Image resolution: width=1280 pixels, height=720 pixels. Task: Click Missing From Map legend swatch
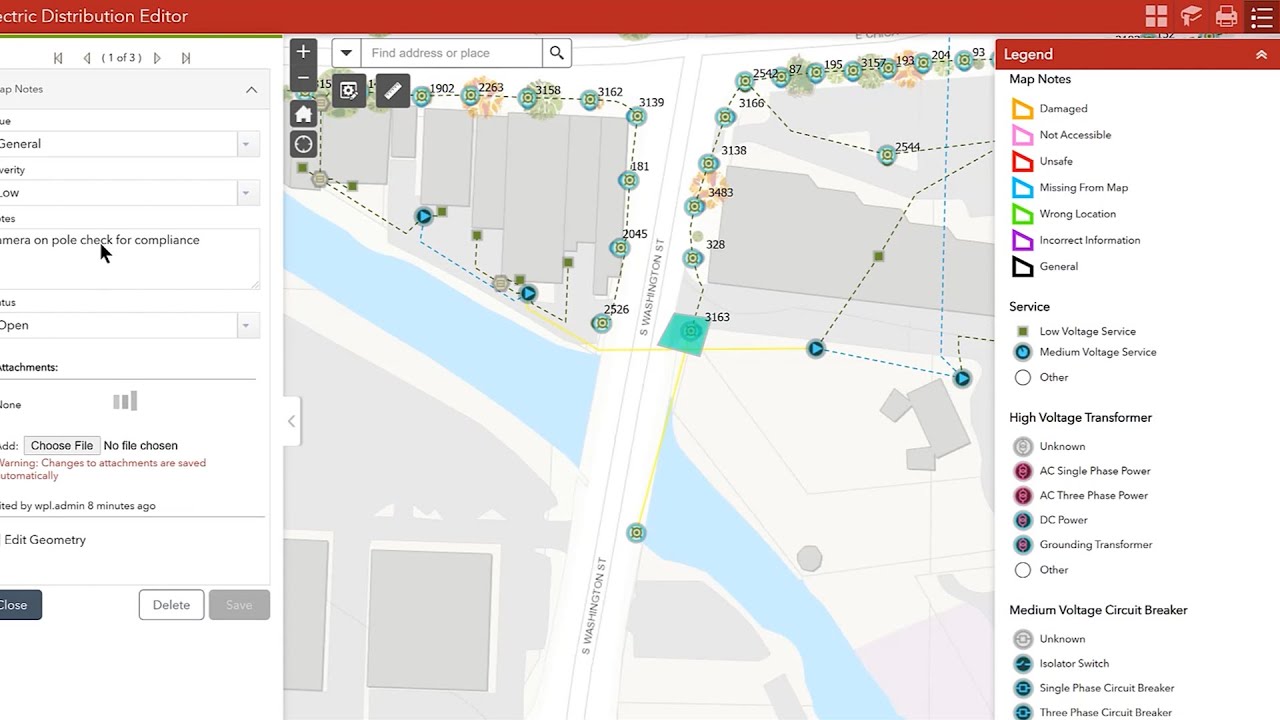pyautogui.click(x=1022, y=188)
